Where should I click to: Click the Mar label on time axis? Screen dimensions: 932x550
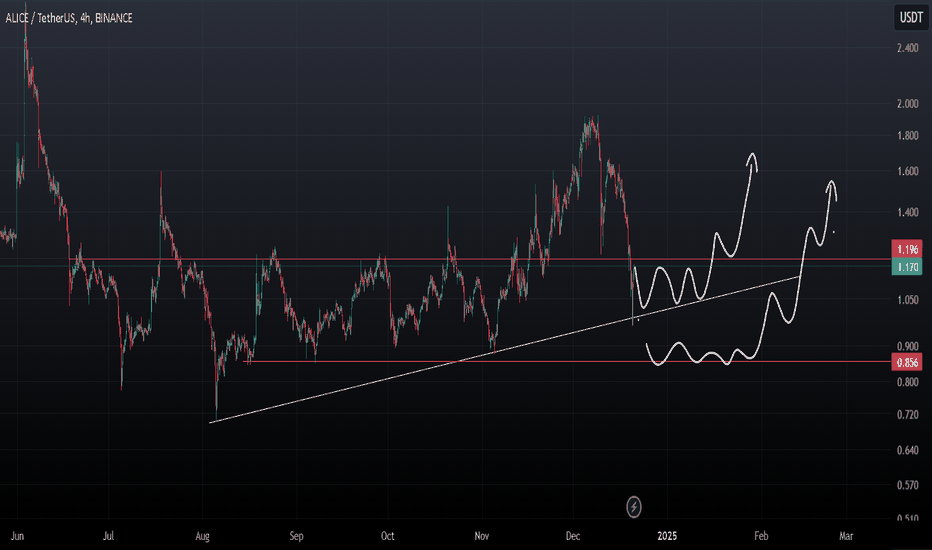point(846,536)
